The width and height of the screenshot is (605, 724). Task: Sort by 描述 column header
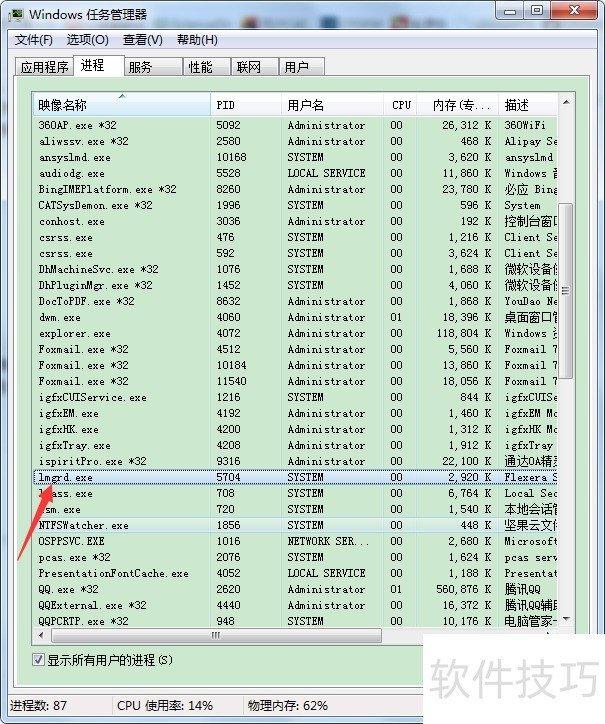[527, 105]
